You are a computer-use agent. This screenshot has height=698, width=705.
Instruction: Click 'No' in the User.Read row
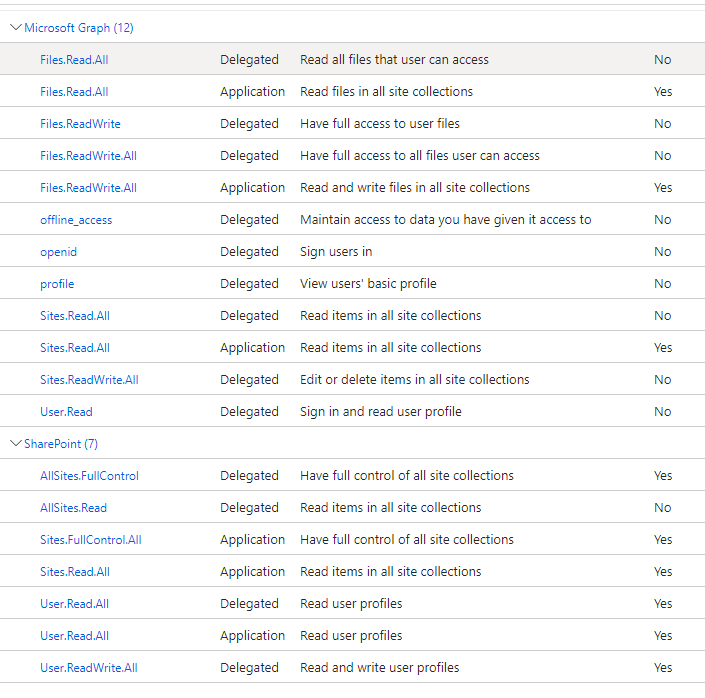click(662, 412)
